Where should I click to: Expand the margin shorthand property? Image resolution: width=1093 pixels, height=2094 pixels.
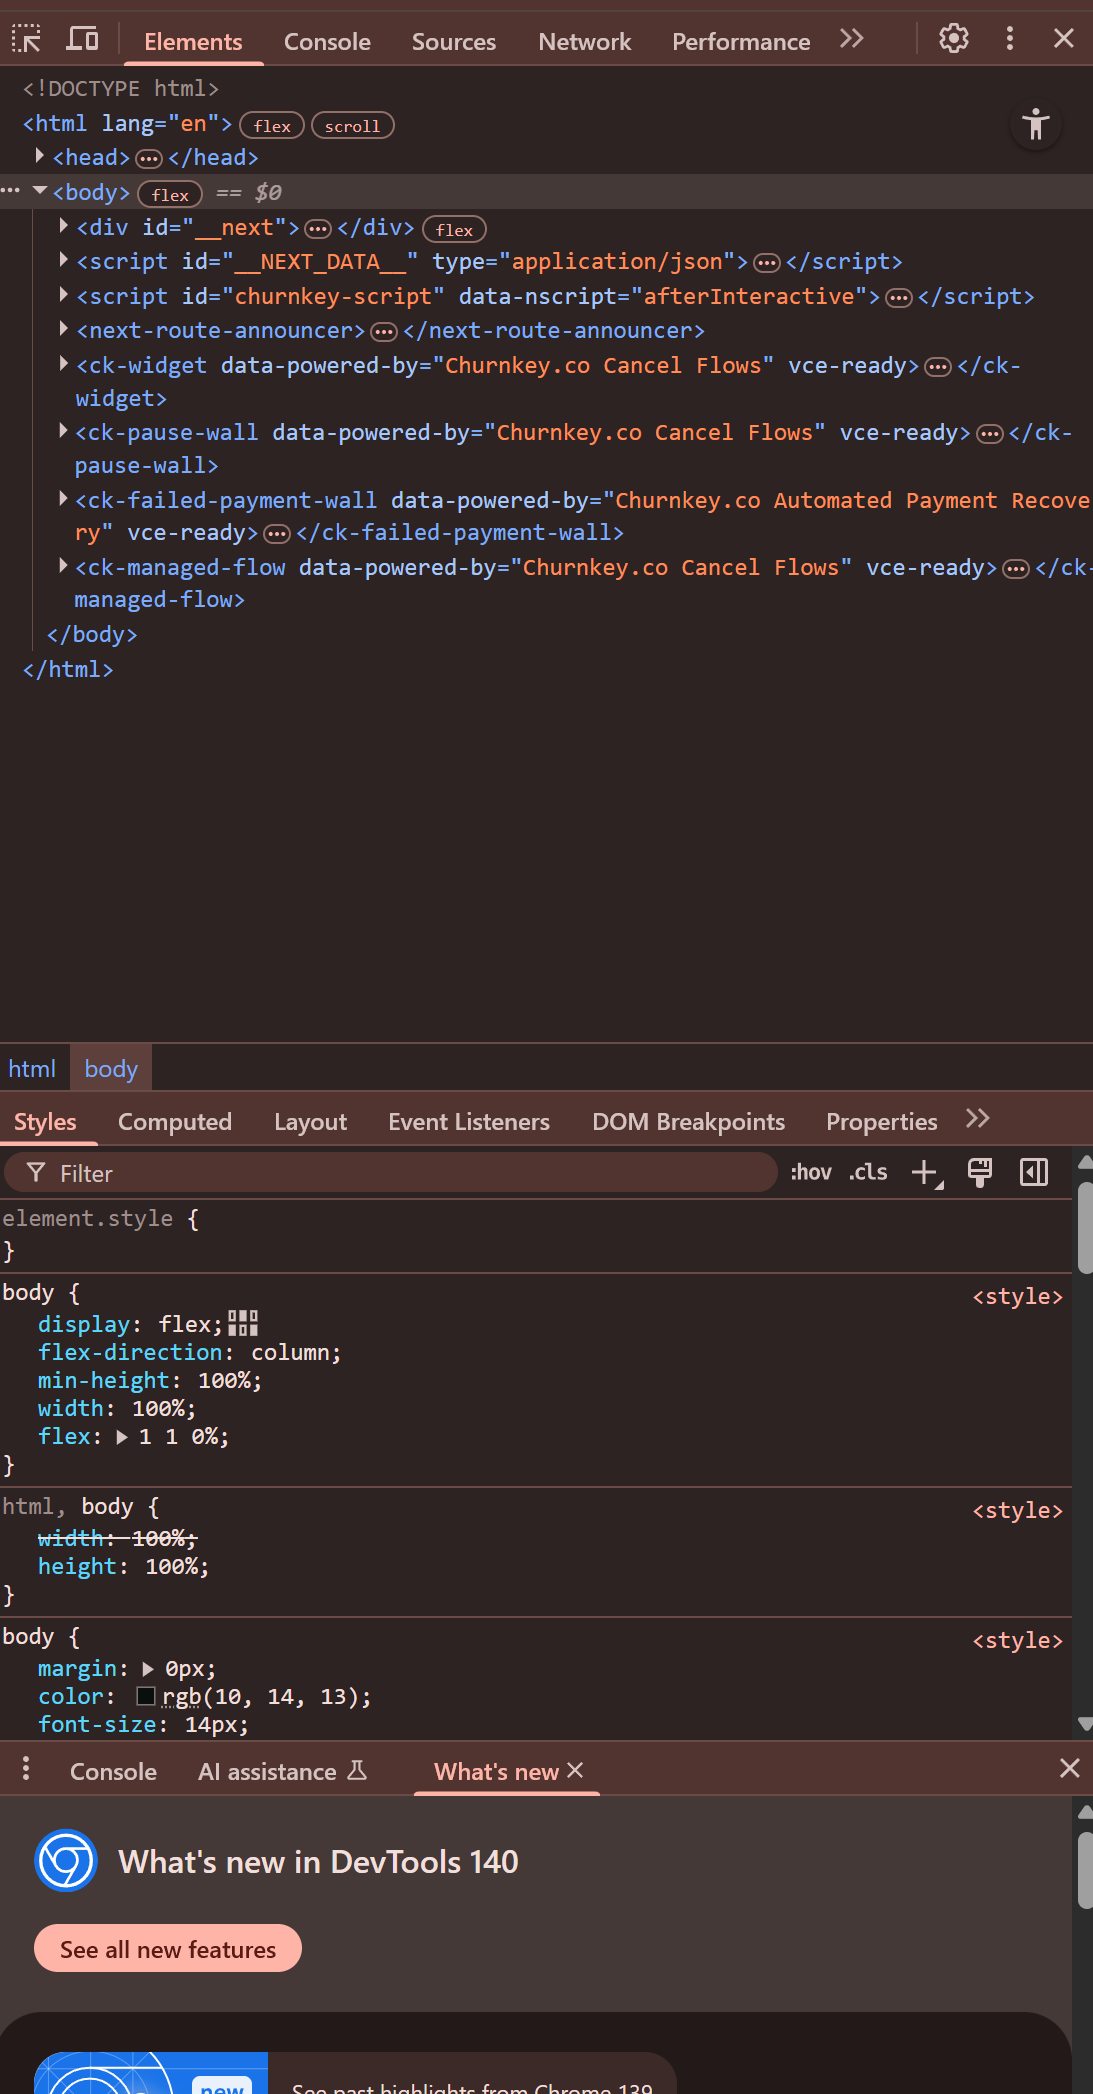coord(148,1668)
